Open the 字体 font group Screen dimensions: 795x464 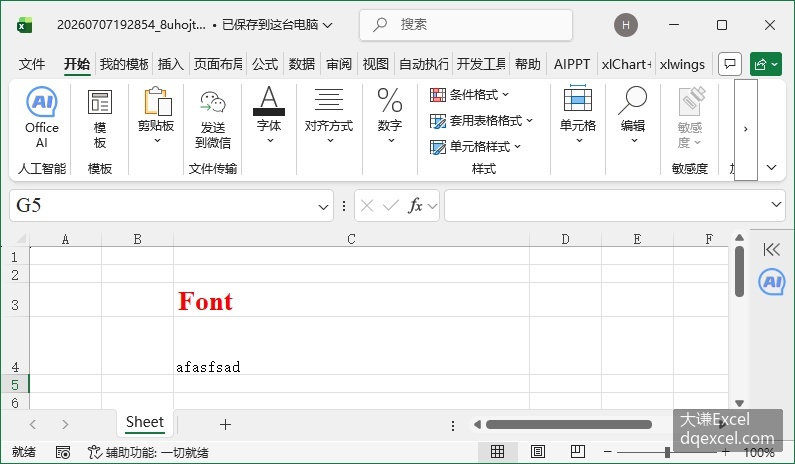point(269,115)
